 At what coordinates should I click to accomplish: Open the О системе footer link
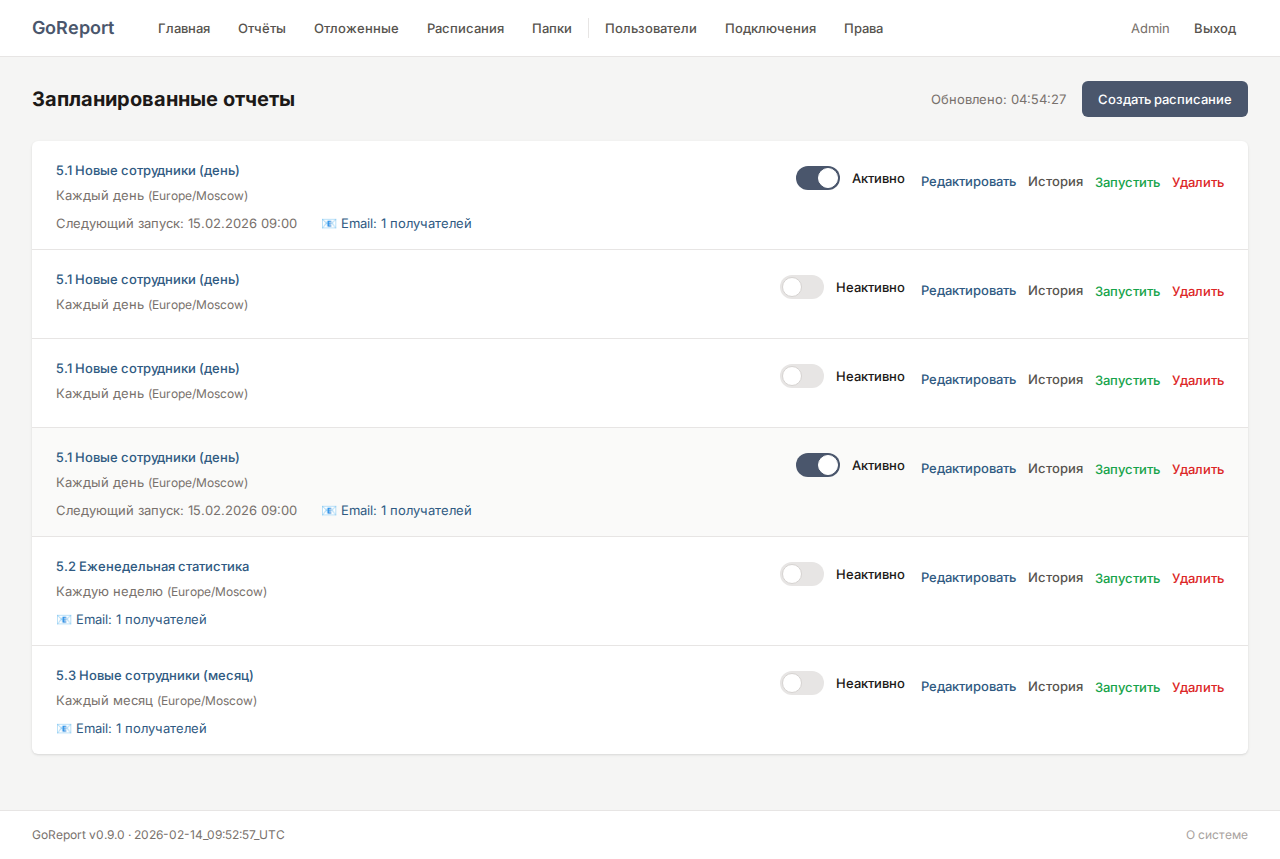point(1216,835)
